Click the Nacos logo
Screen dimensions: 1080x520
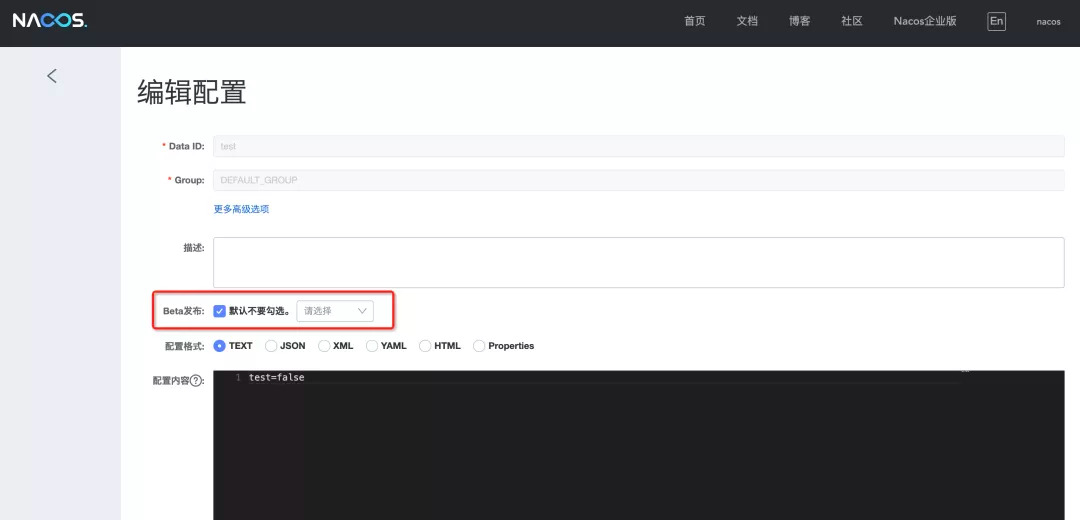[x=50, y=21]
